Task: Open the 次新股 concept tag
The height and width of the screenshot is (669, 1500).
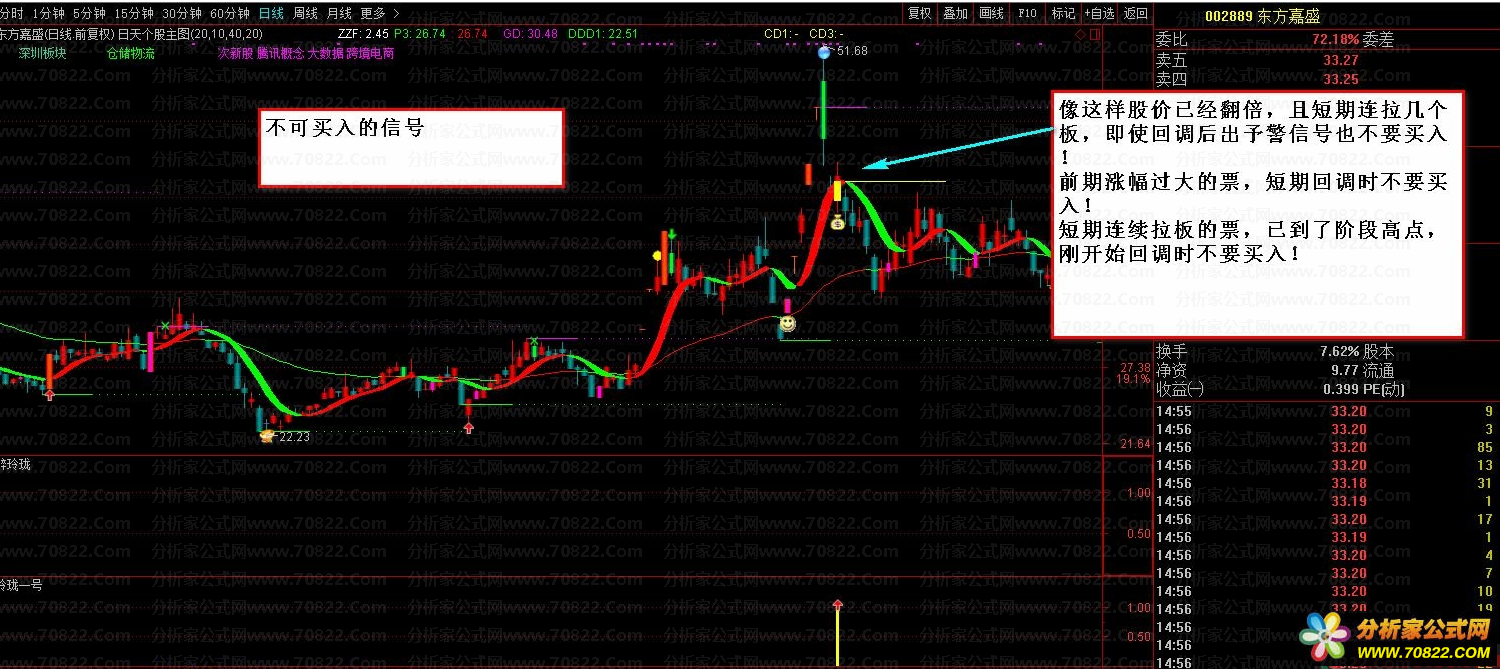Action: click(x=234, y=53)
